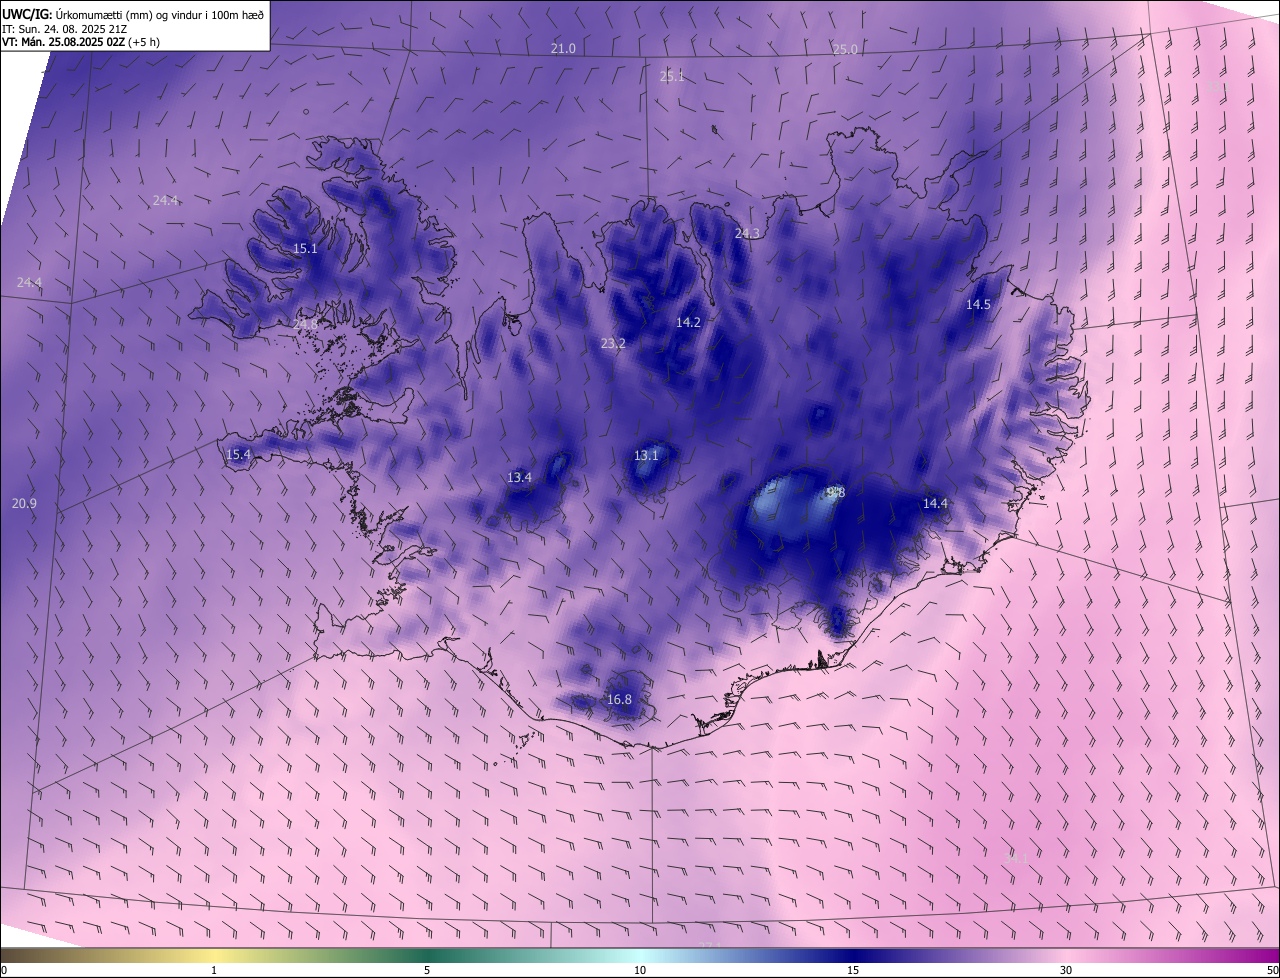Click the 15.4 value on the map
The width and height of the screenshot is (1280, 978).
(x=238, y=454)
